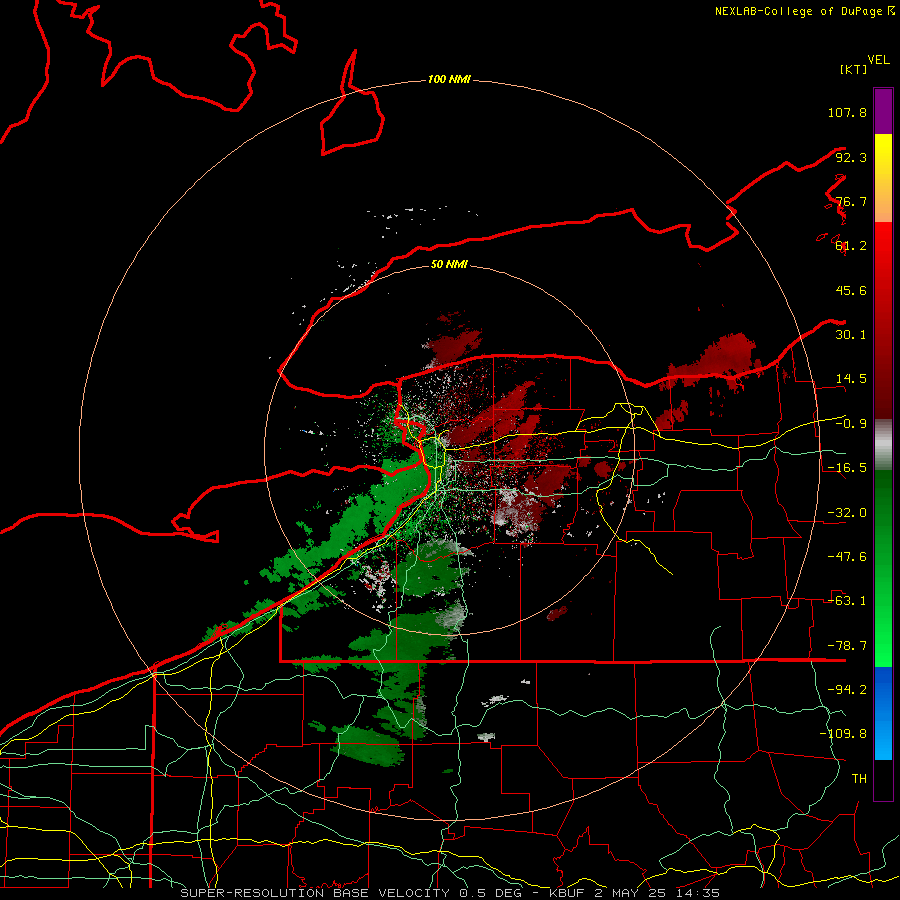
Task: Click the -78.7 legend value
Action: (x=847, y=646)
